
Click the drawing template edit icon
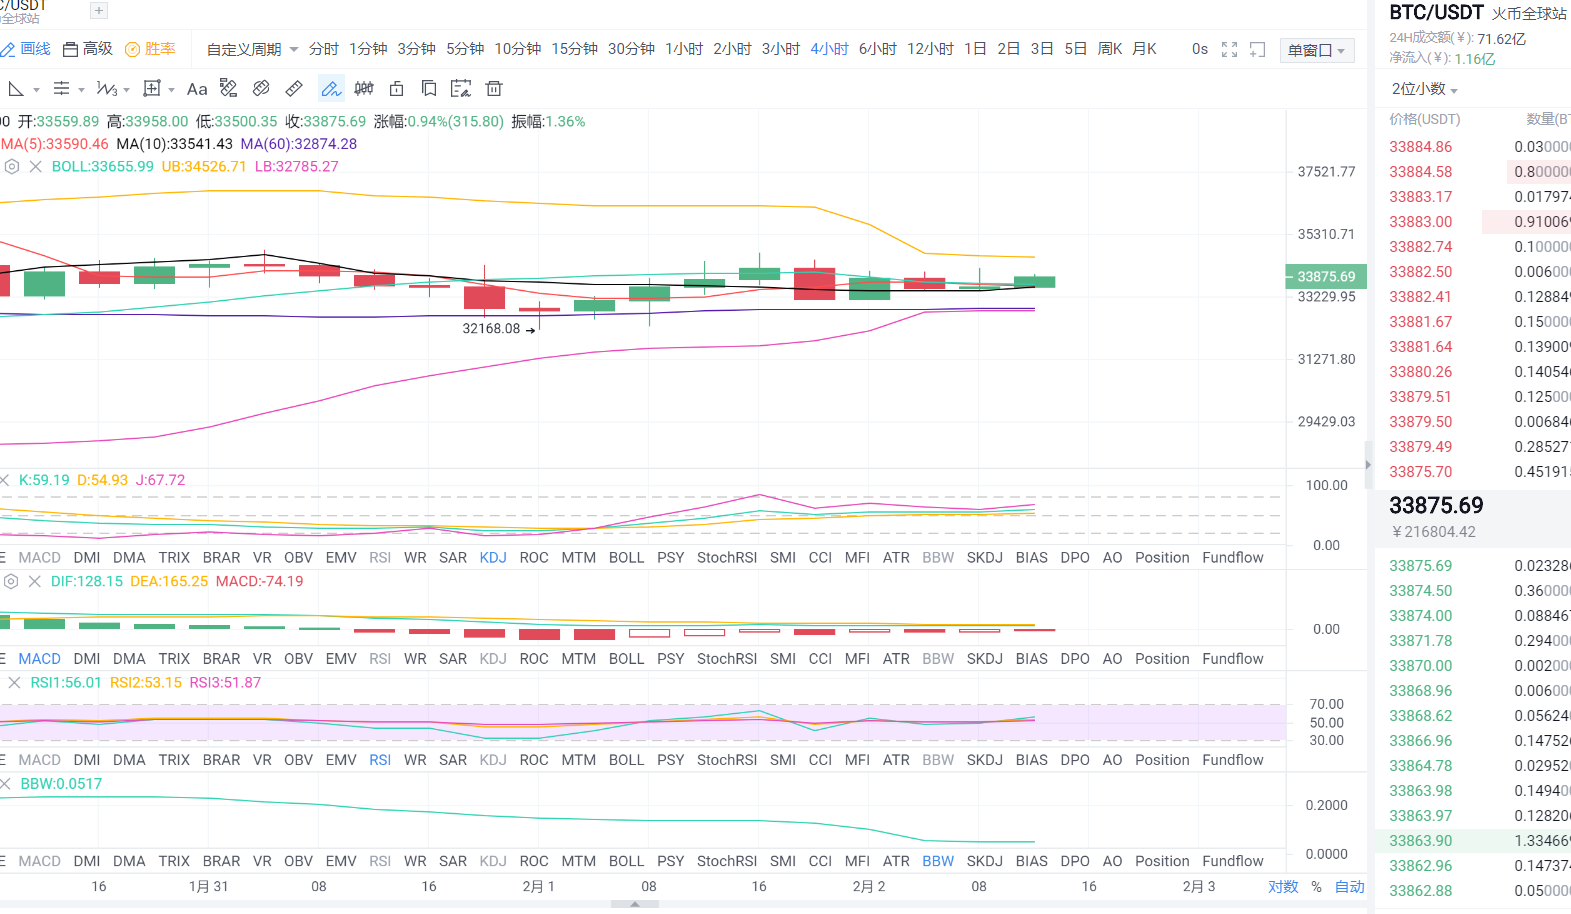click(461, 89)
